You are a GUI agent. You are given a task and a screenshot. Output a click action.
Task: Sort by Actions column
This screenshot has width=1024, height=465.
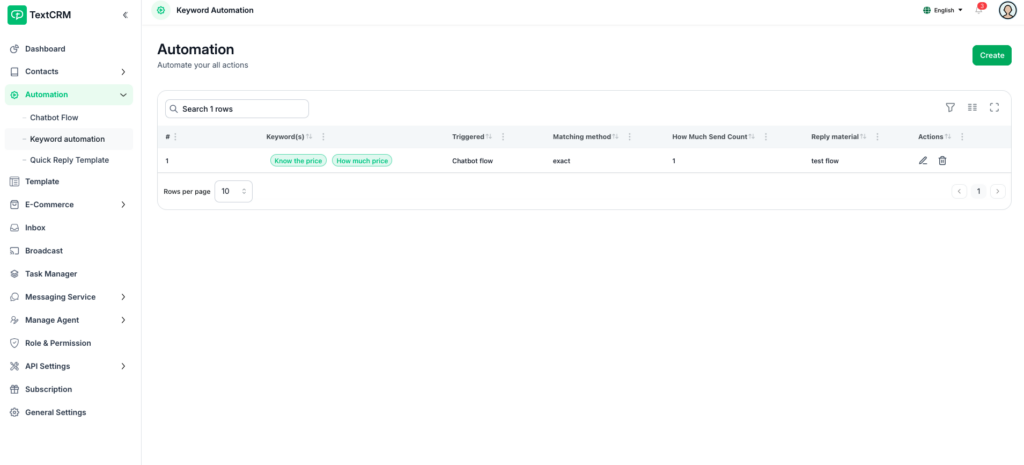[x=948, y=137]
